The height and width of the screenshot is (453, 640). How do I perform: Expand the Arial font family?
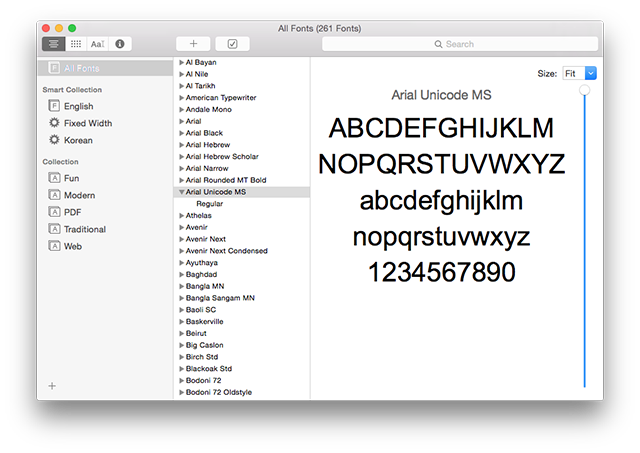181,121
